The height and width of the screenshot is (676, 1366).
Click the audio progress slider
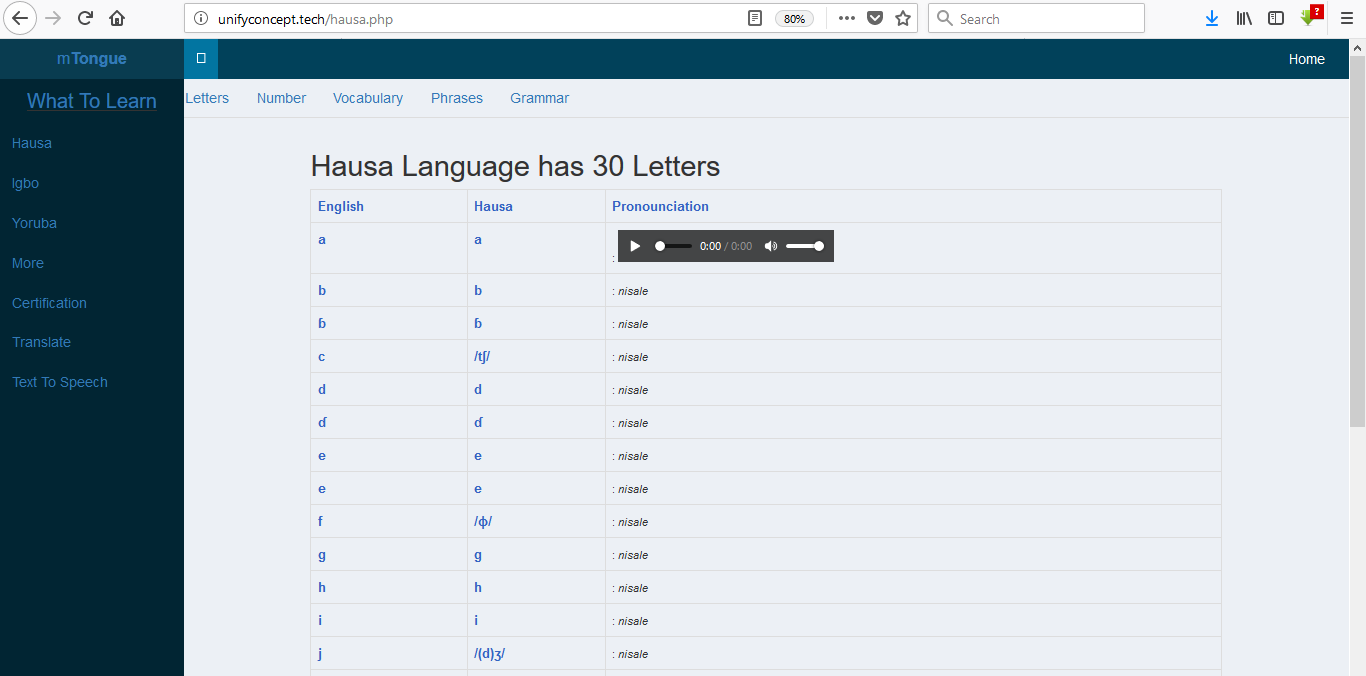click(673, 246)
